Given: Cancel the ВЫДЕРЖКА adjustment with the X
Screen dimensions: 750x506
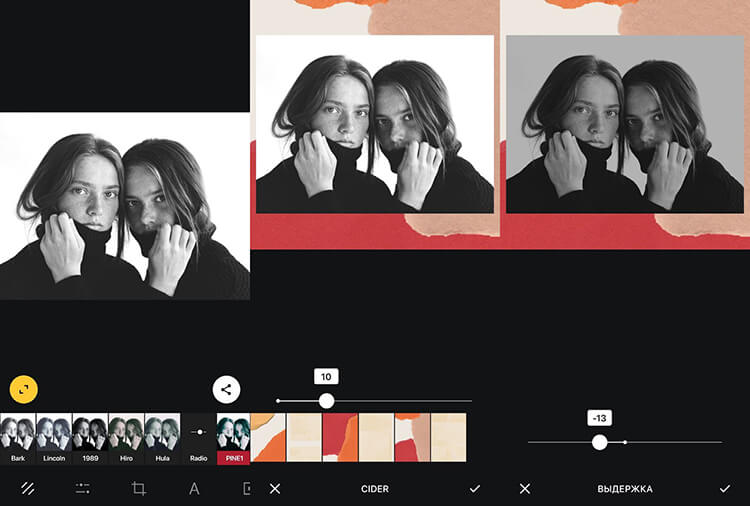Looking at the screenshot, I should tap(525, 488).
